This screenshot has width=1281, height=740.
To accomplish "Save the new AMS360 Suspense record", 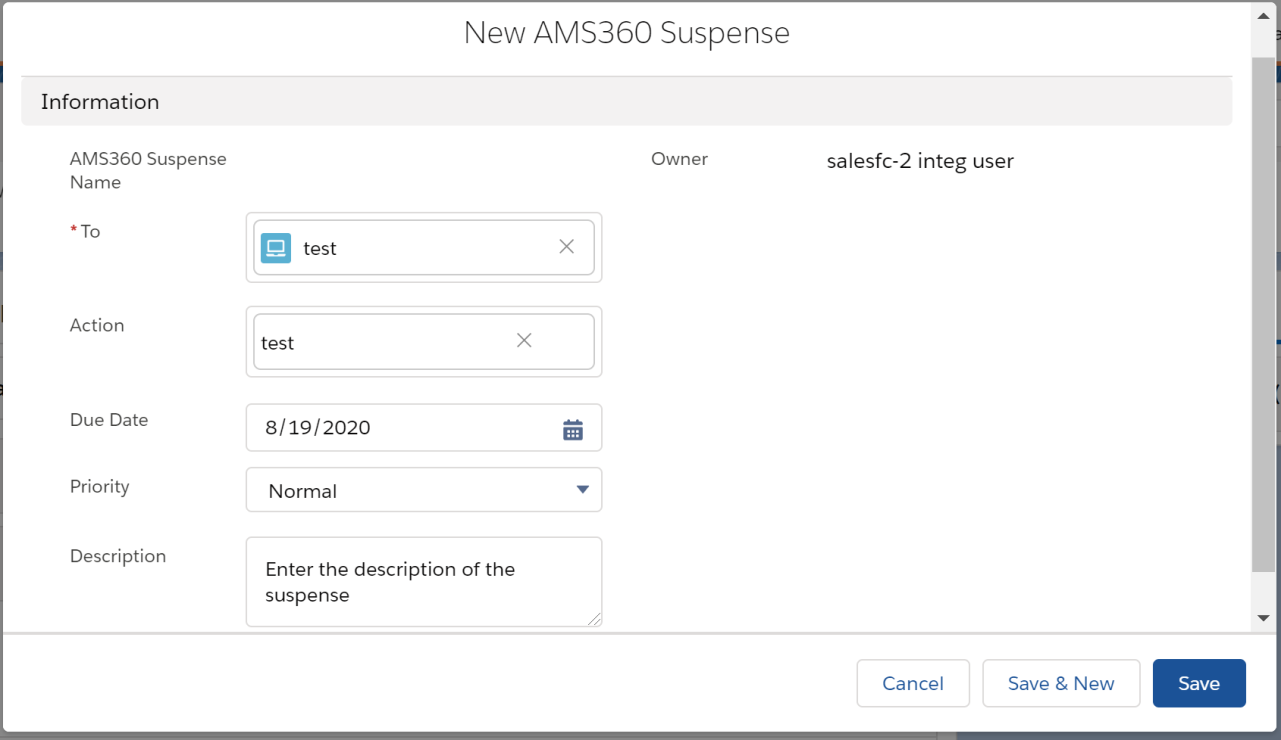I will pos(1198,683).
